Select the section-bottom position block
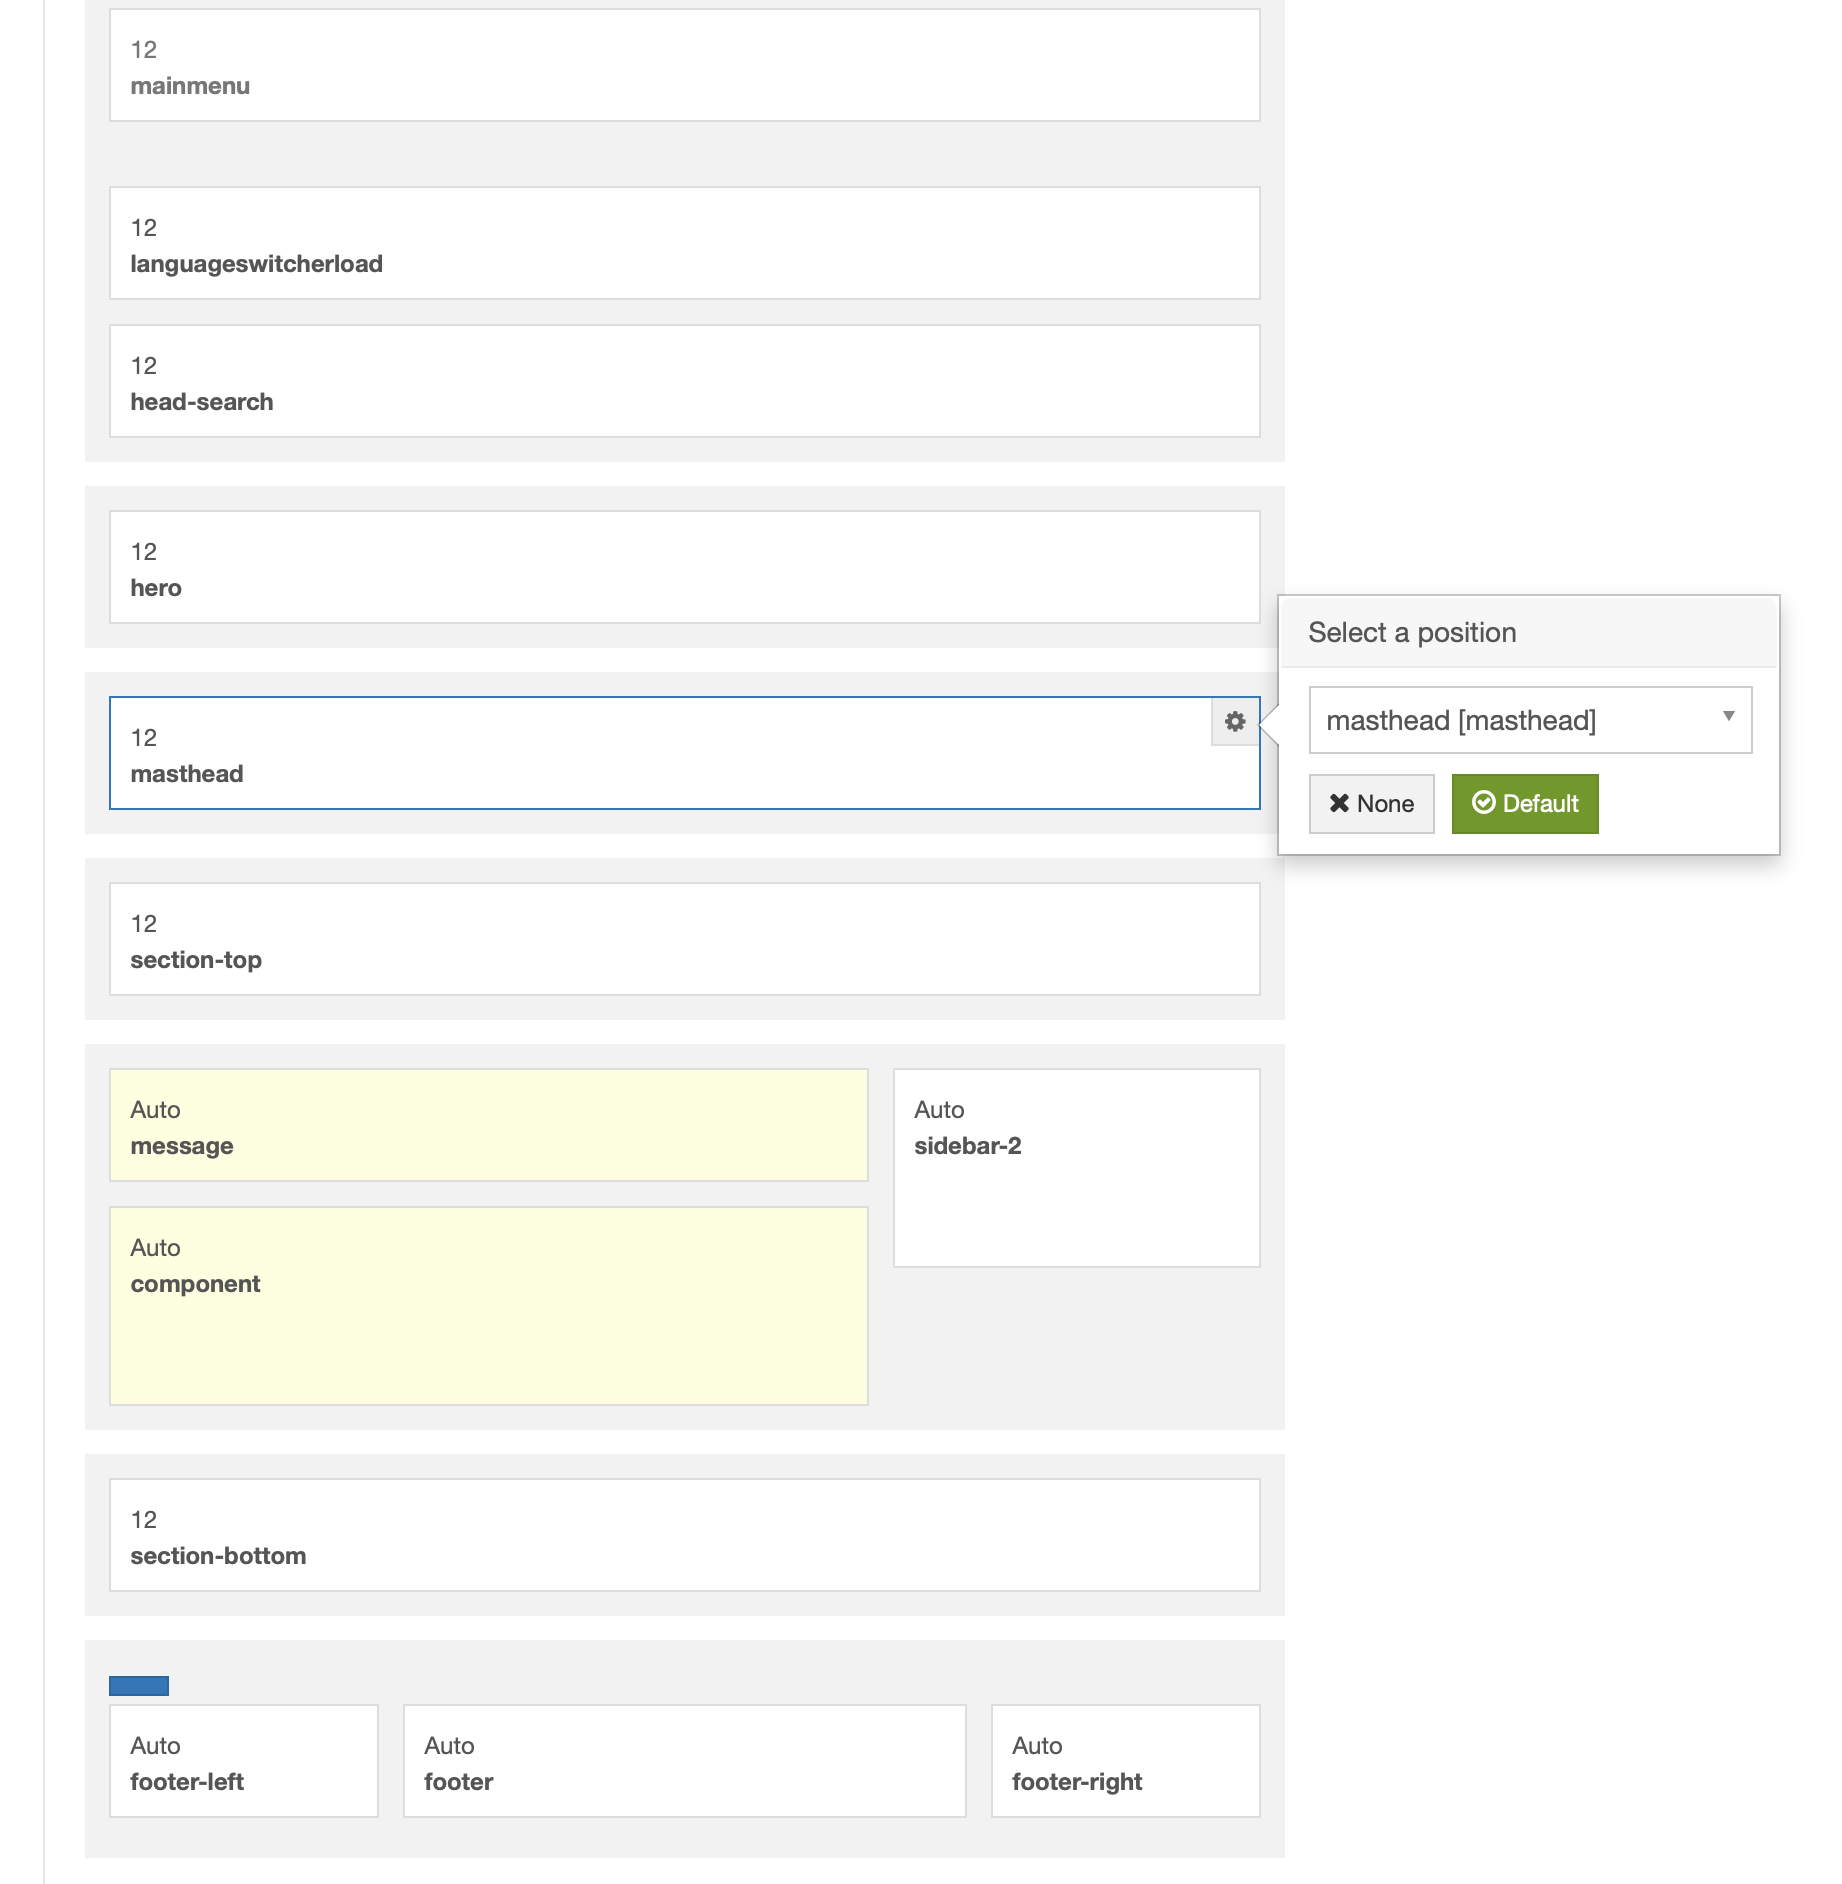This screenshot has width=1842, height=1884. 684,1535
